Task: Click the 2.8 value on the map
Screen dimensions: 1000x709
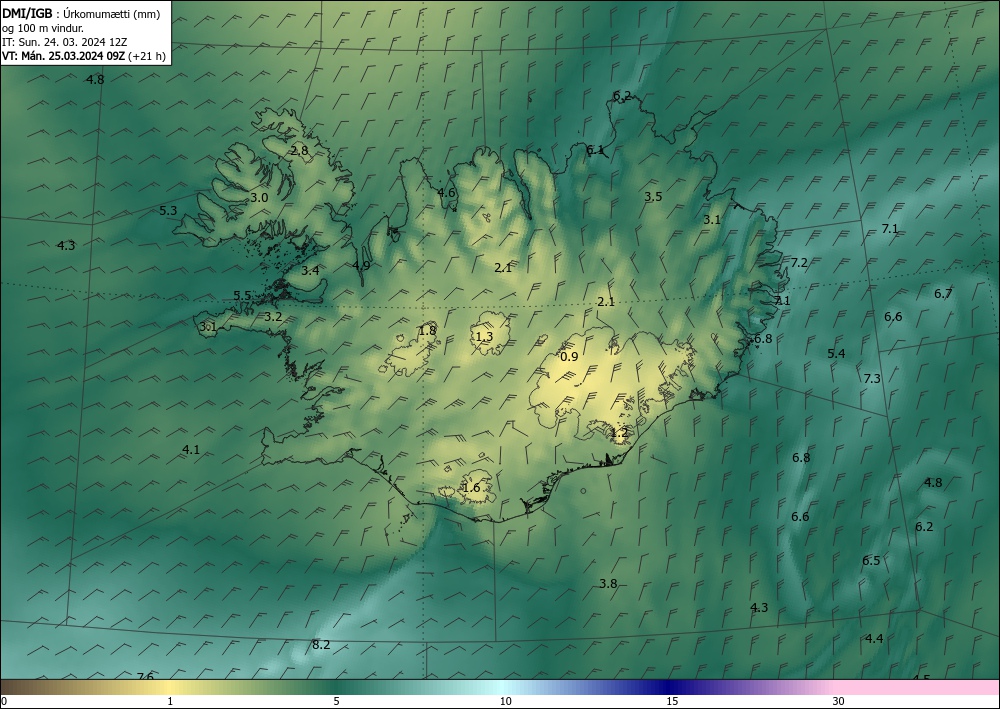Action: click(x=299, y=151)
